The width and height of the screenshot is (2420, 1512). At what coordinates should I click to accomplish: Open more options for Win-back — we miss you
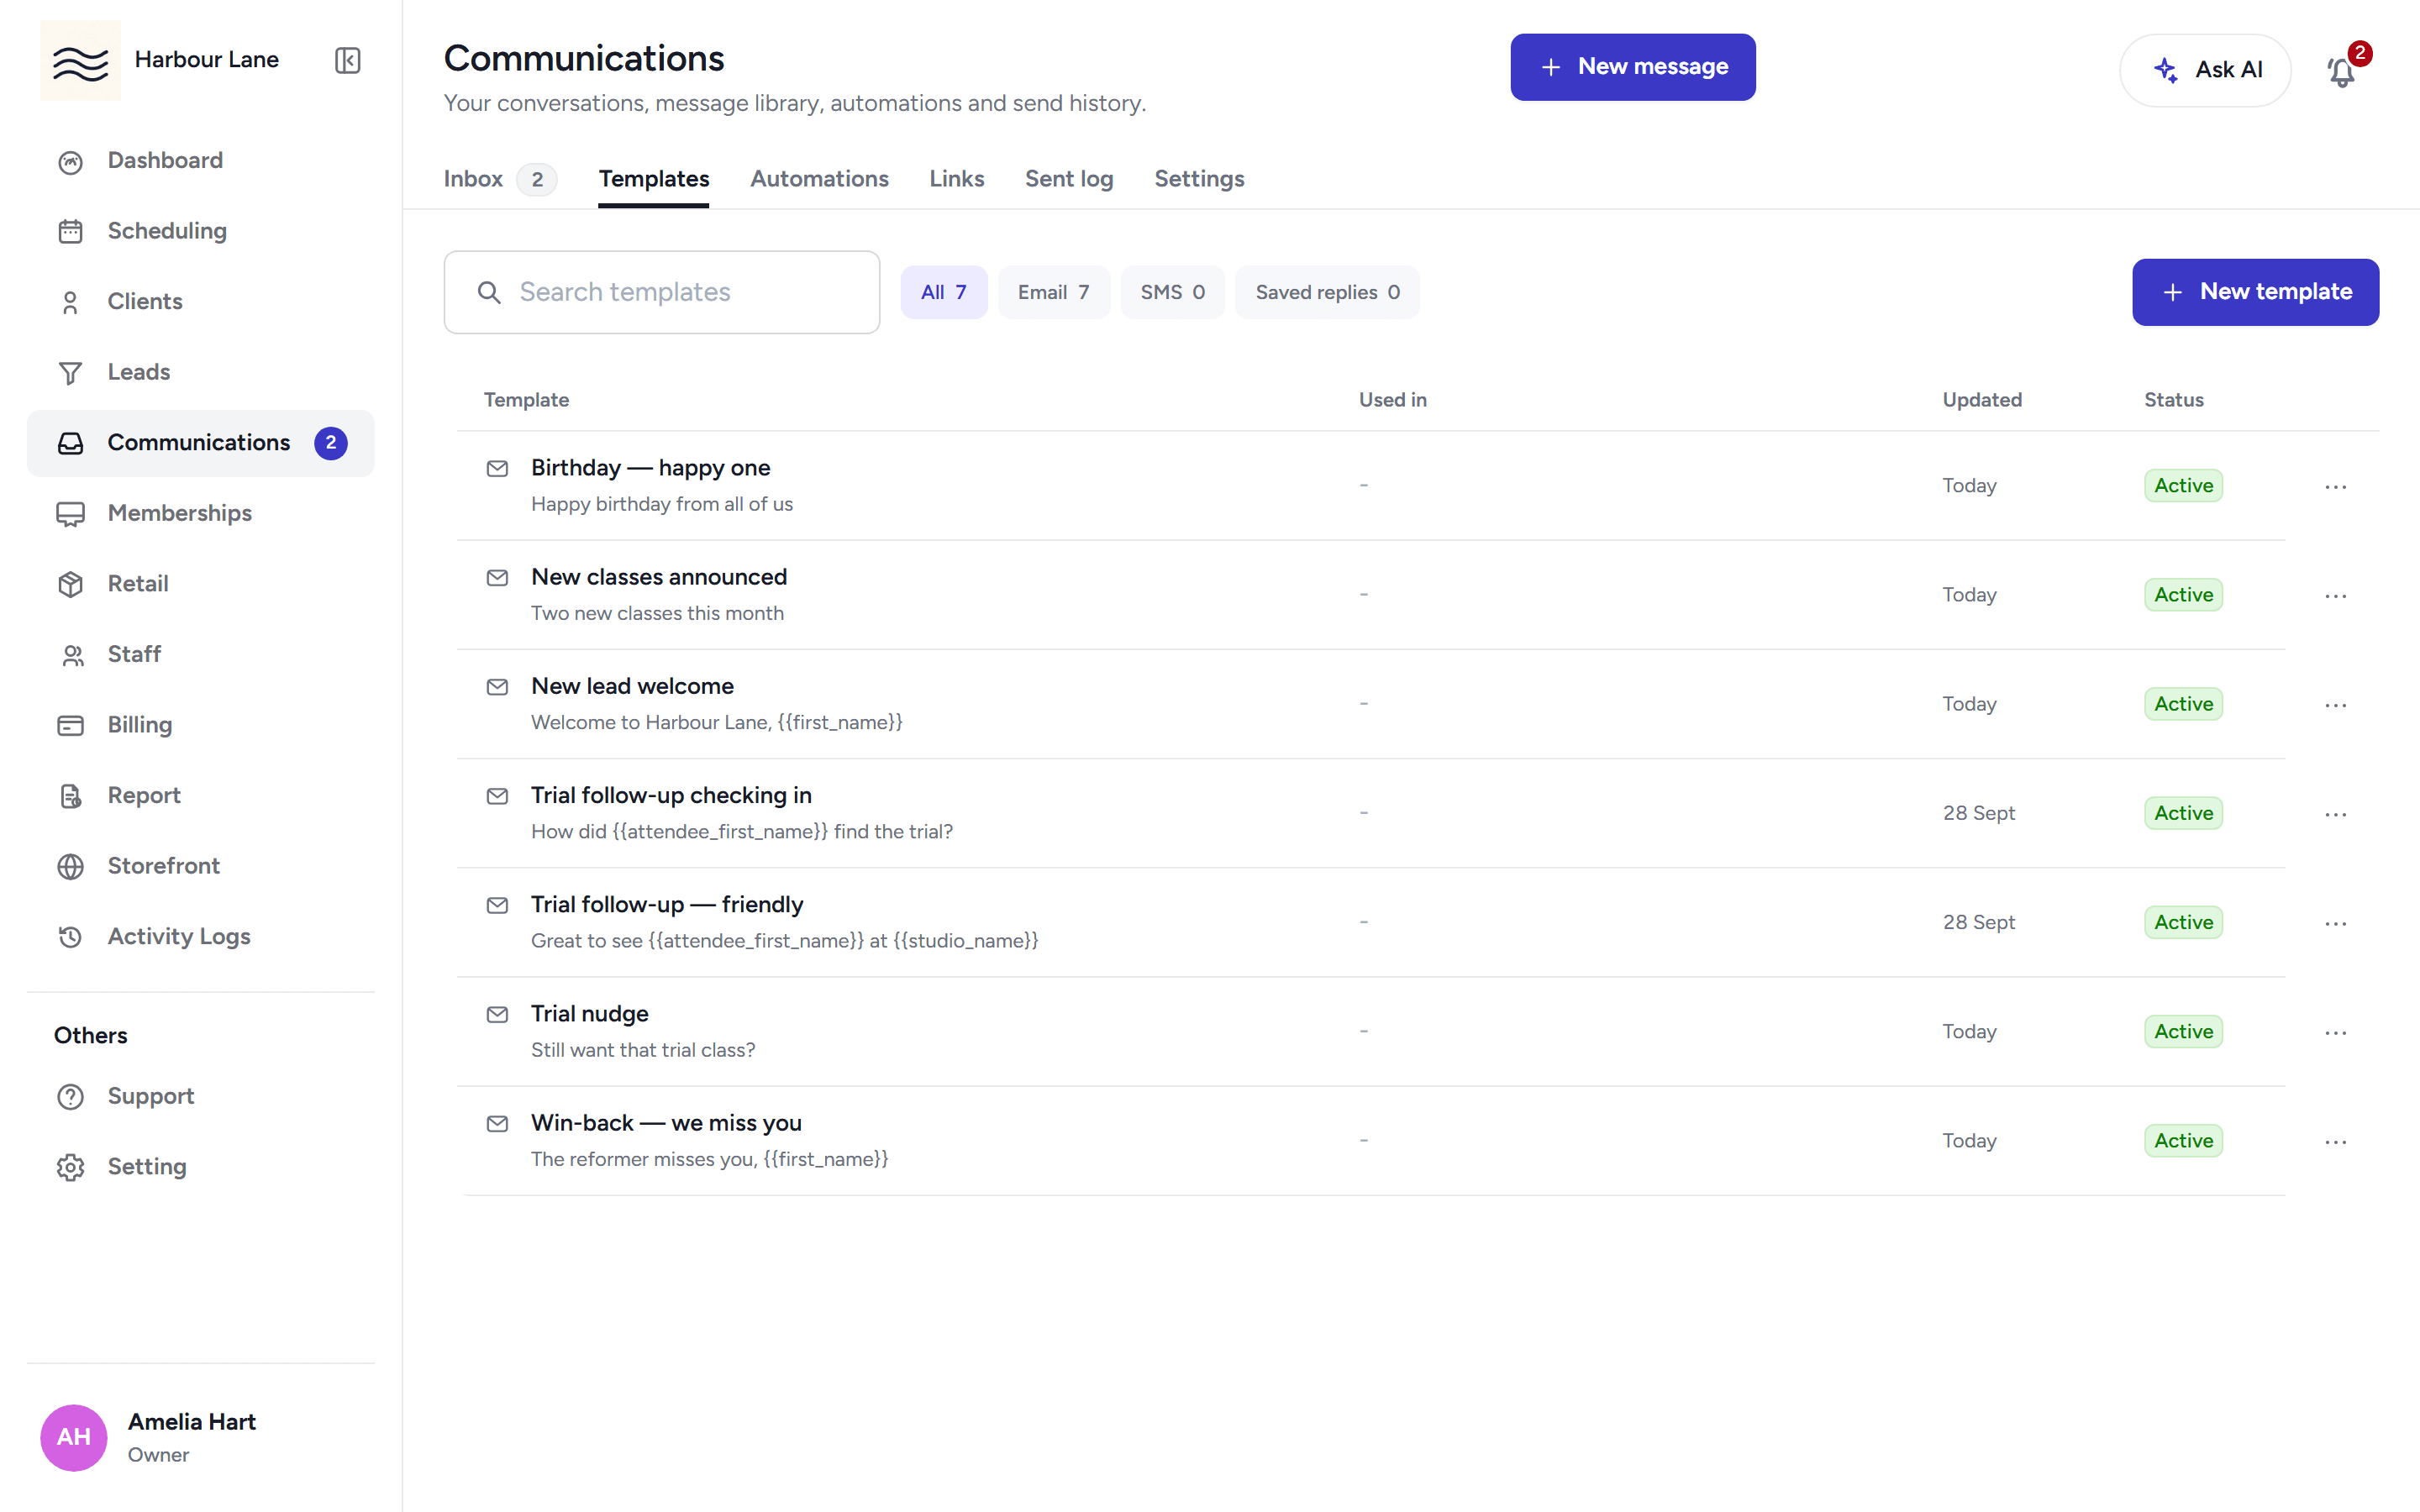[2335, 1141]
